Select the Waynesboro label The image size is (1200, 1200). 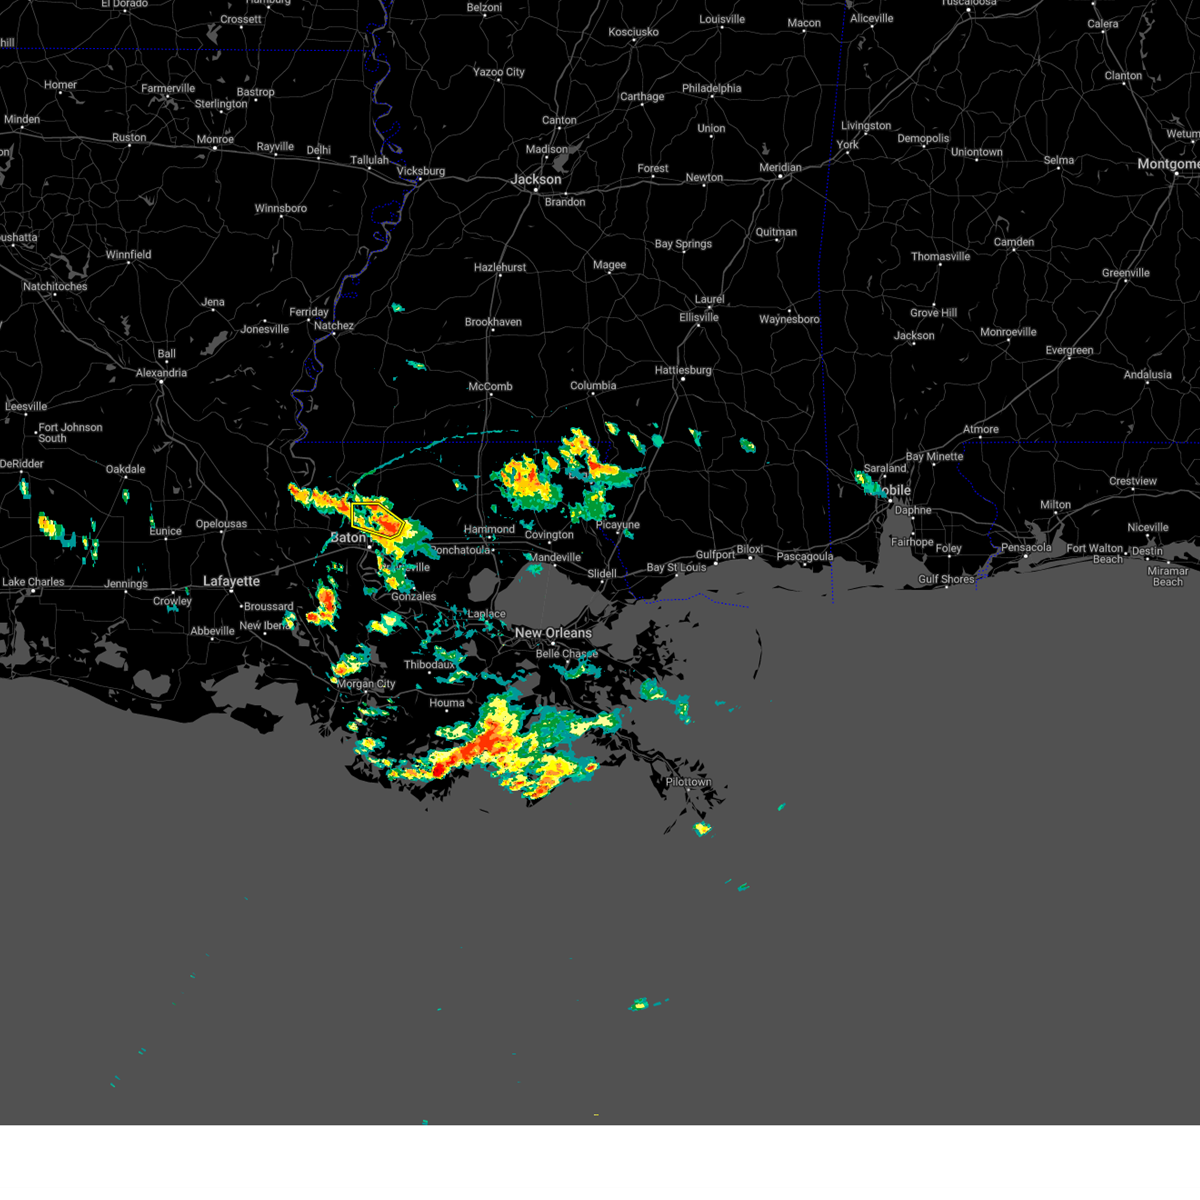click(789, 320)
